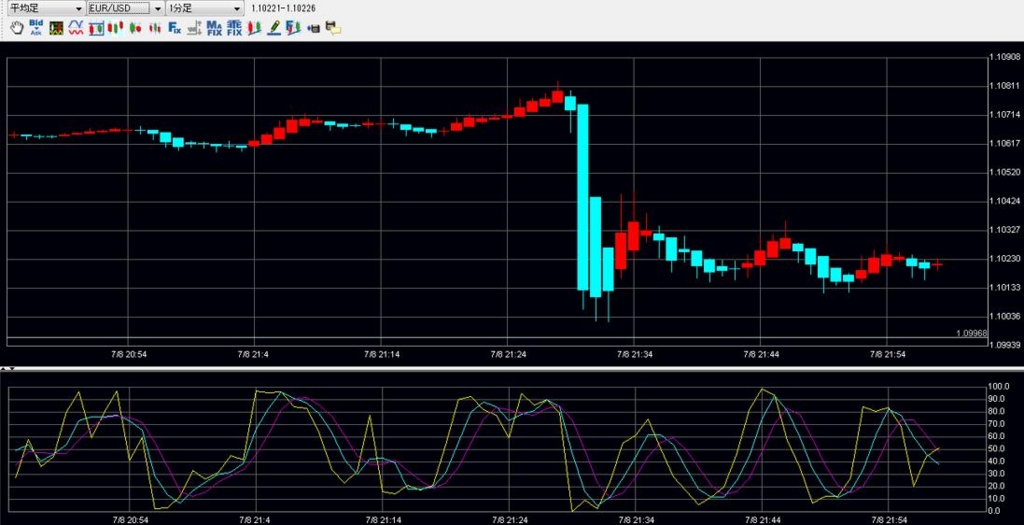Click the small thin candlesticks icon
Screen dimensions: 1024x525
[x=155, y=27]
